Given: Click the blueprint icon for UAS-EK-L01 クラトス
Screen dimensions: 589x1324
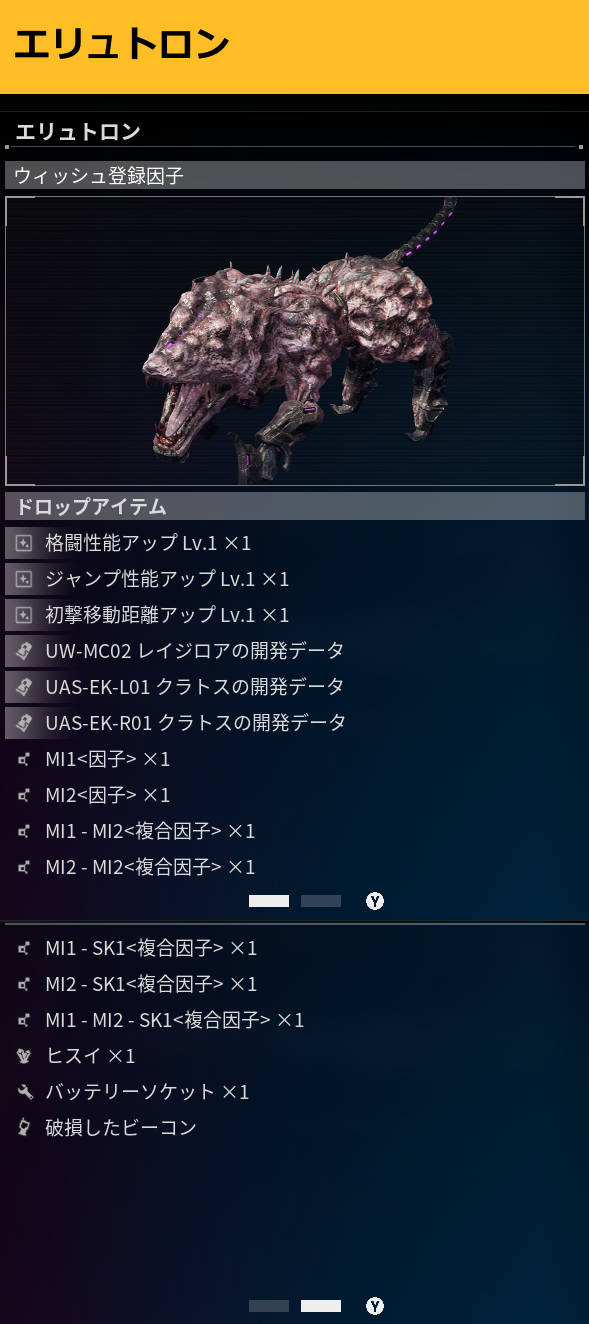Looking at the screenshot, I should [24, 687].
